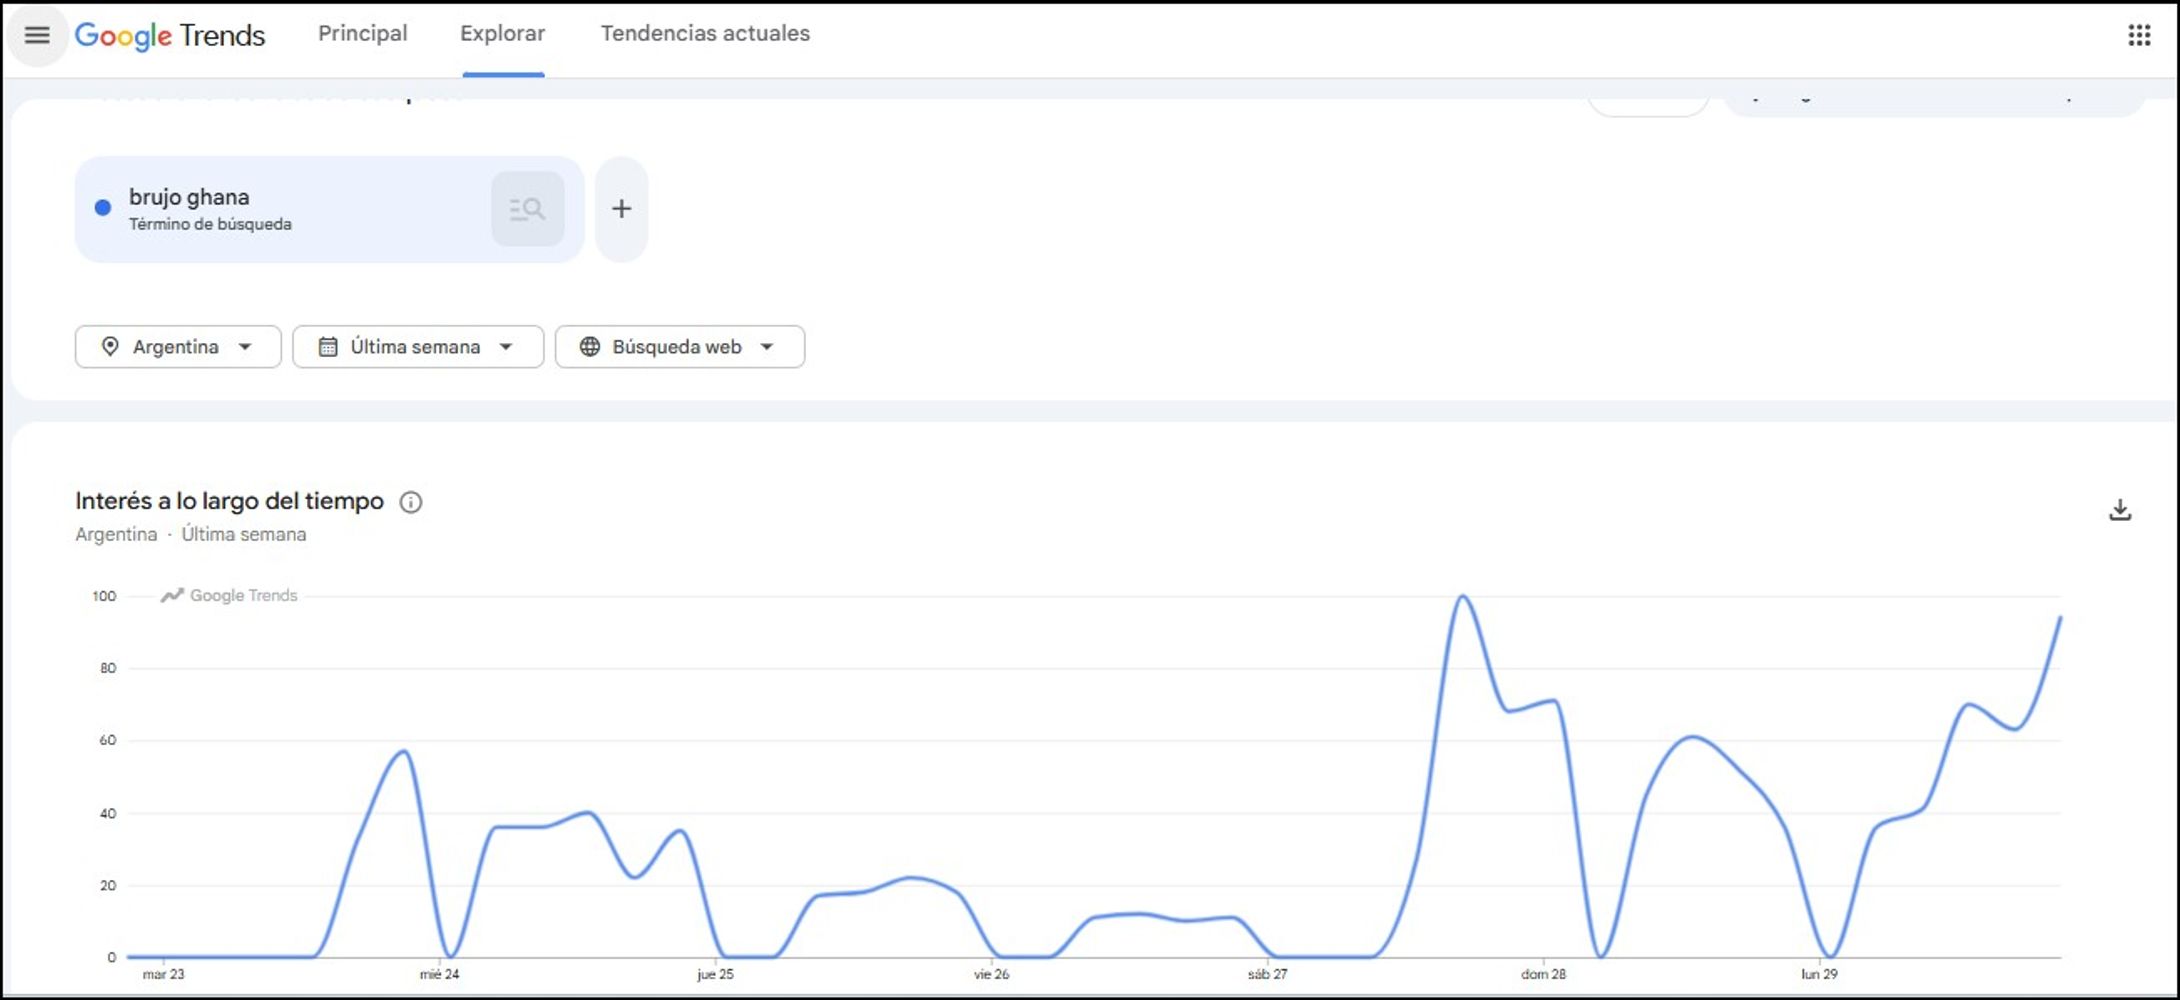Viewport: 2180px width, 1000px height.
Task: Click the jue 25 date label
Action: [x=715, y=974]
